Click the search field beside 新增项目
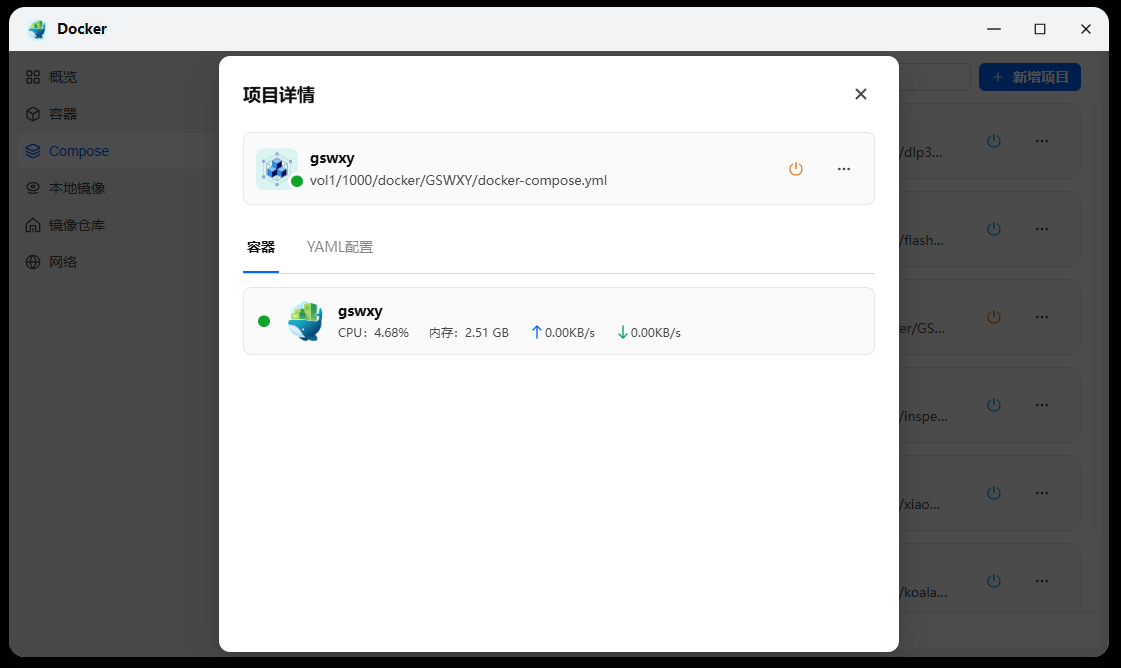 pos(934,77)
